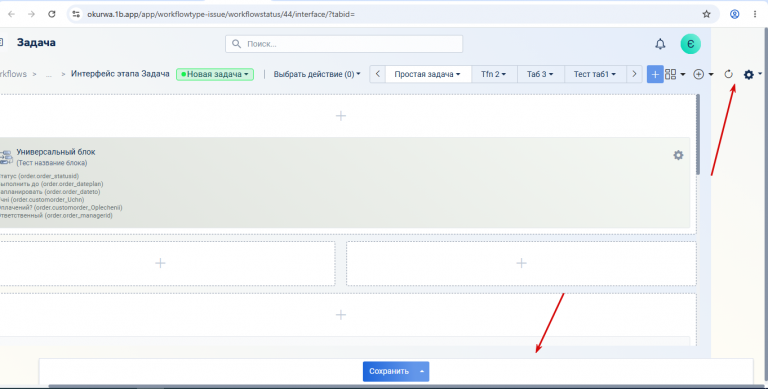This screenshot has width=768, height=389.
Task: Switch to Простая задача tab
Action: click(428, 74)
